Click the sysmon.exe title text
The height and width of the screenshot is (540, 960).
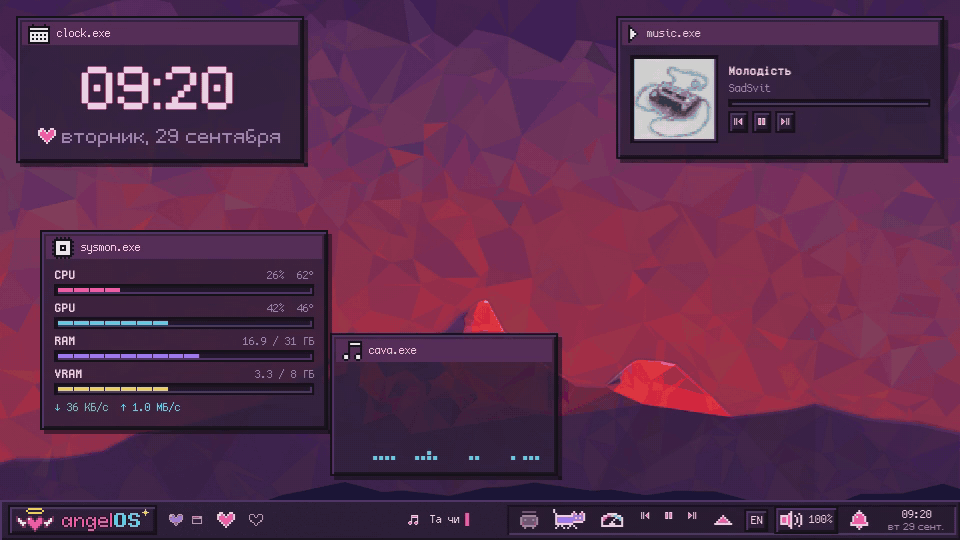[110, 247]
